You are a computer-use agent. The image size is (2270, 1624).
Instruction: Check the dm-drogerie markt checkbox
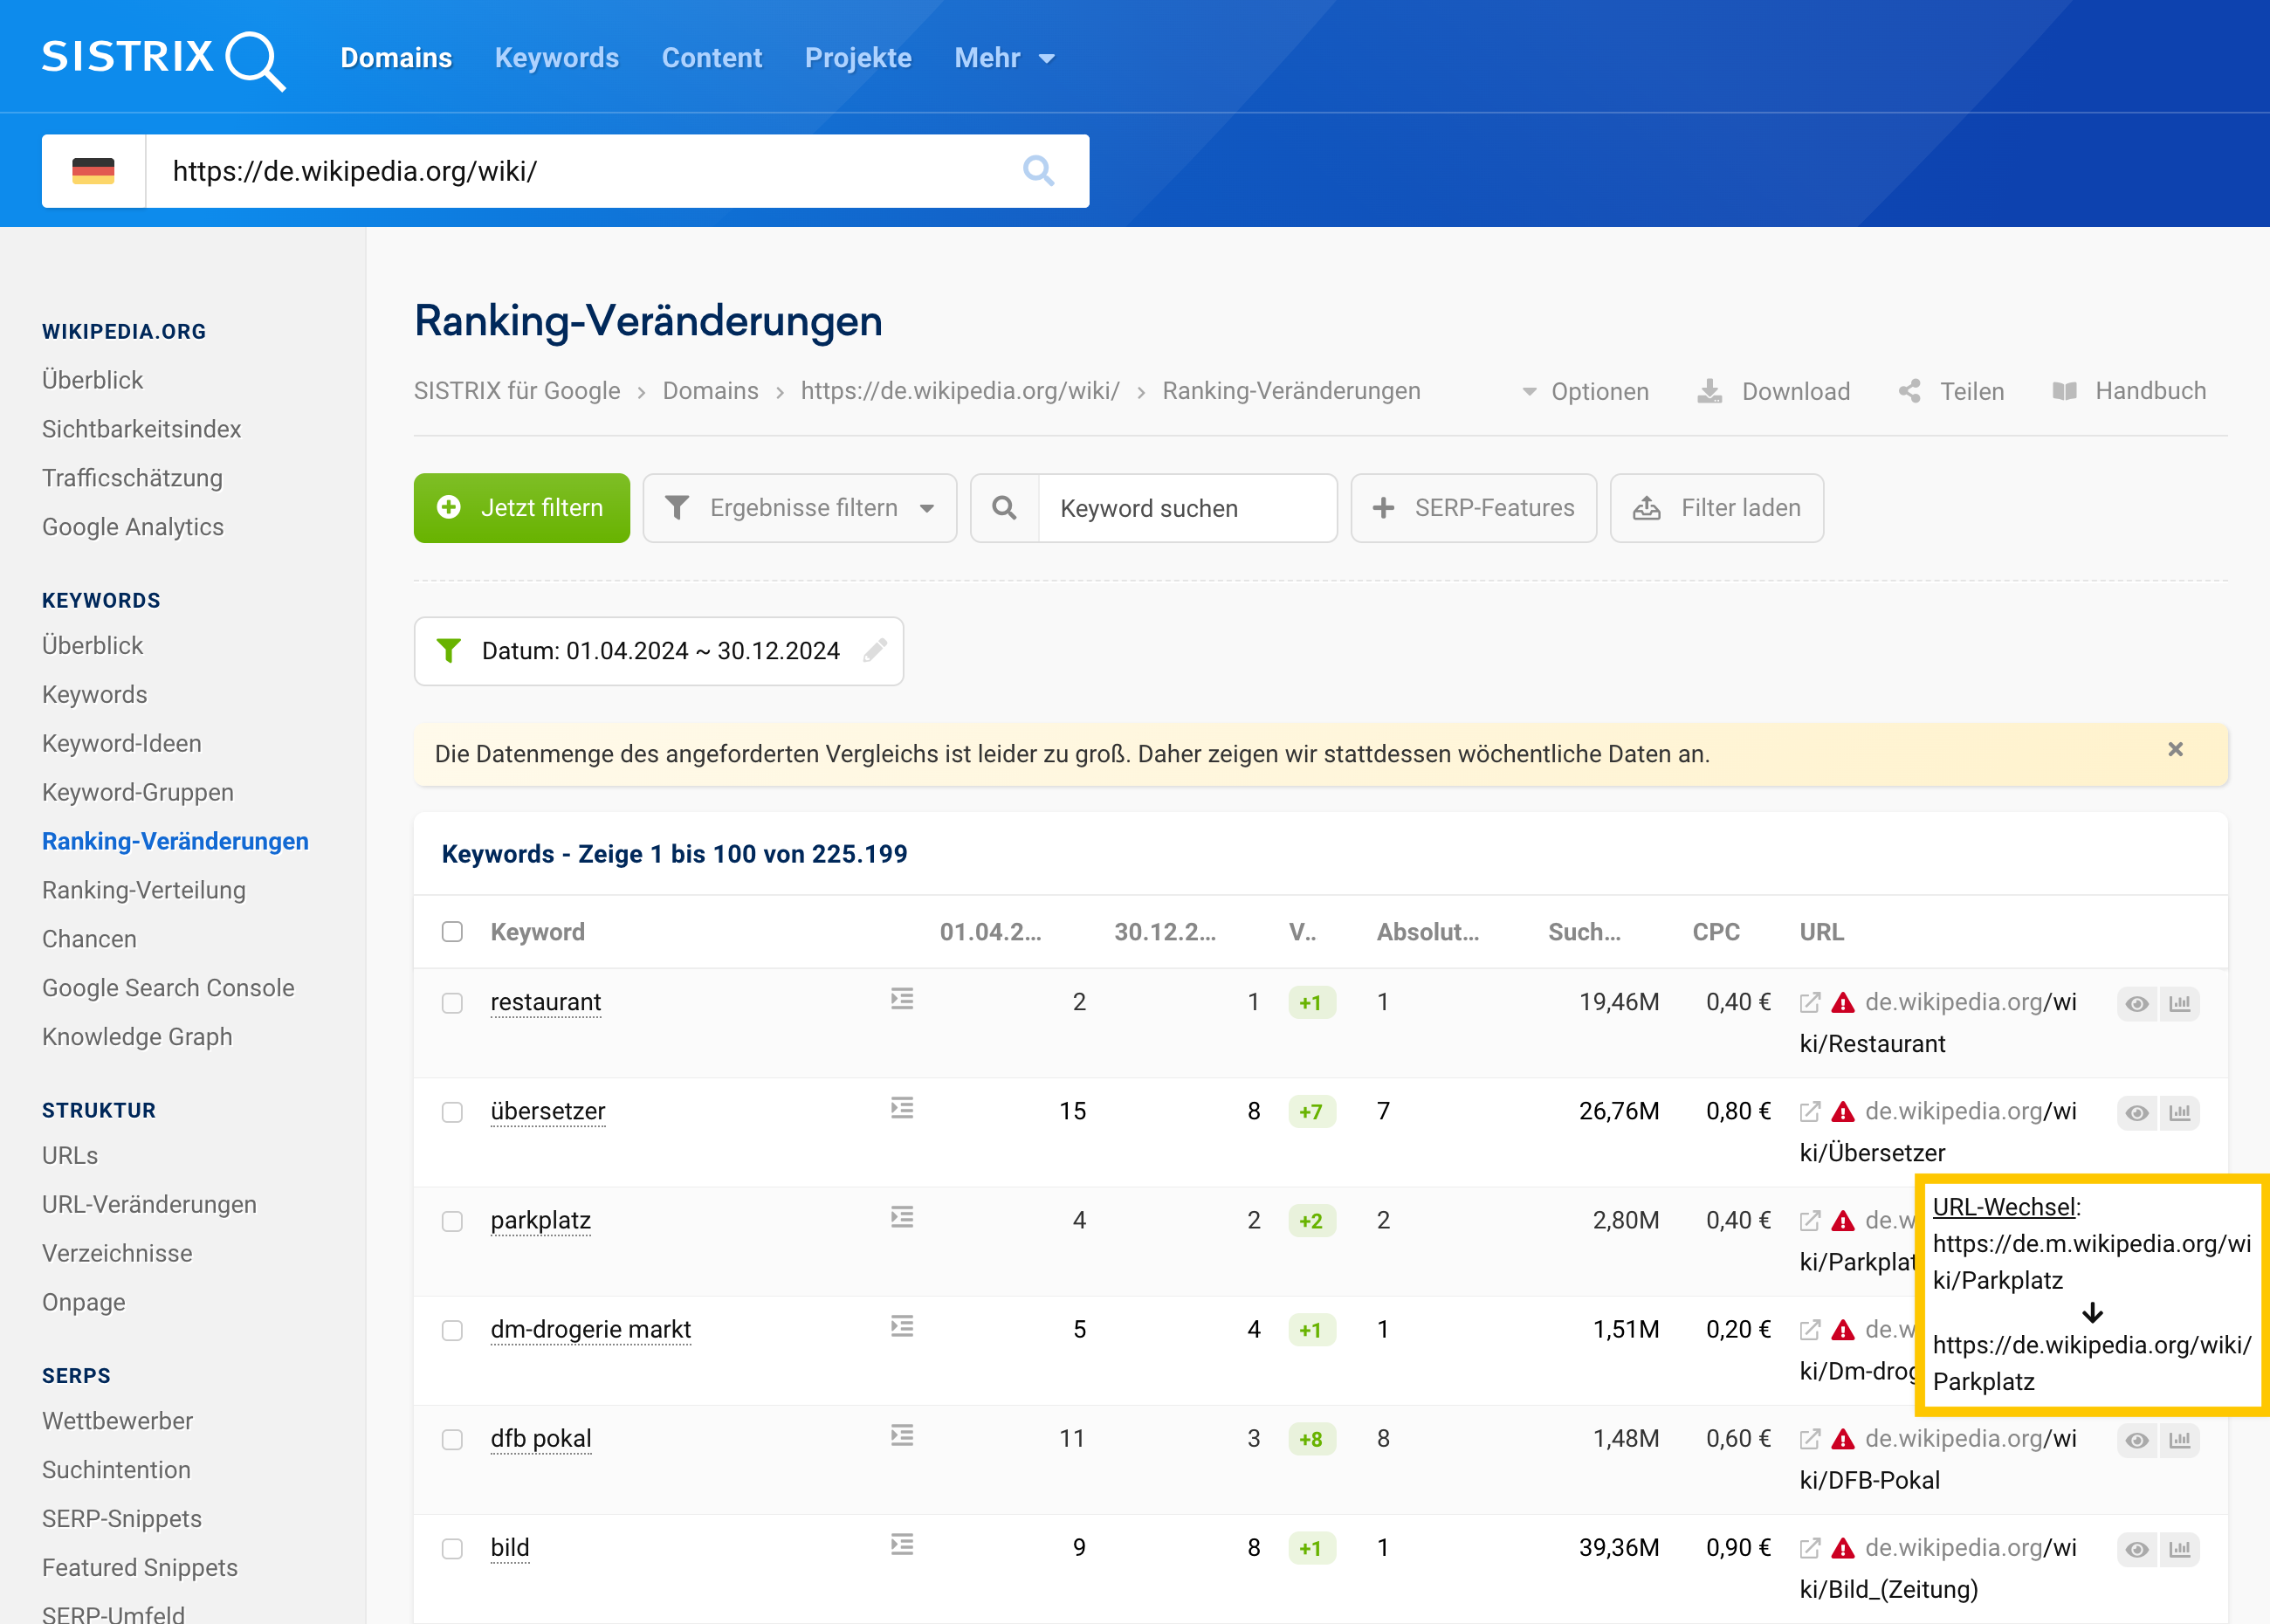(452, 1329)
